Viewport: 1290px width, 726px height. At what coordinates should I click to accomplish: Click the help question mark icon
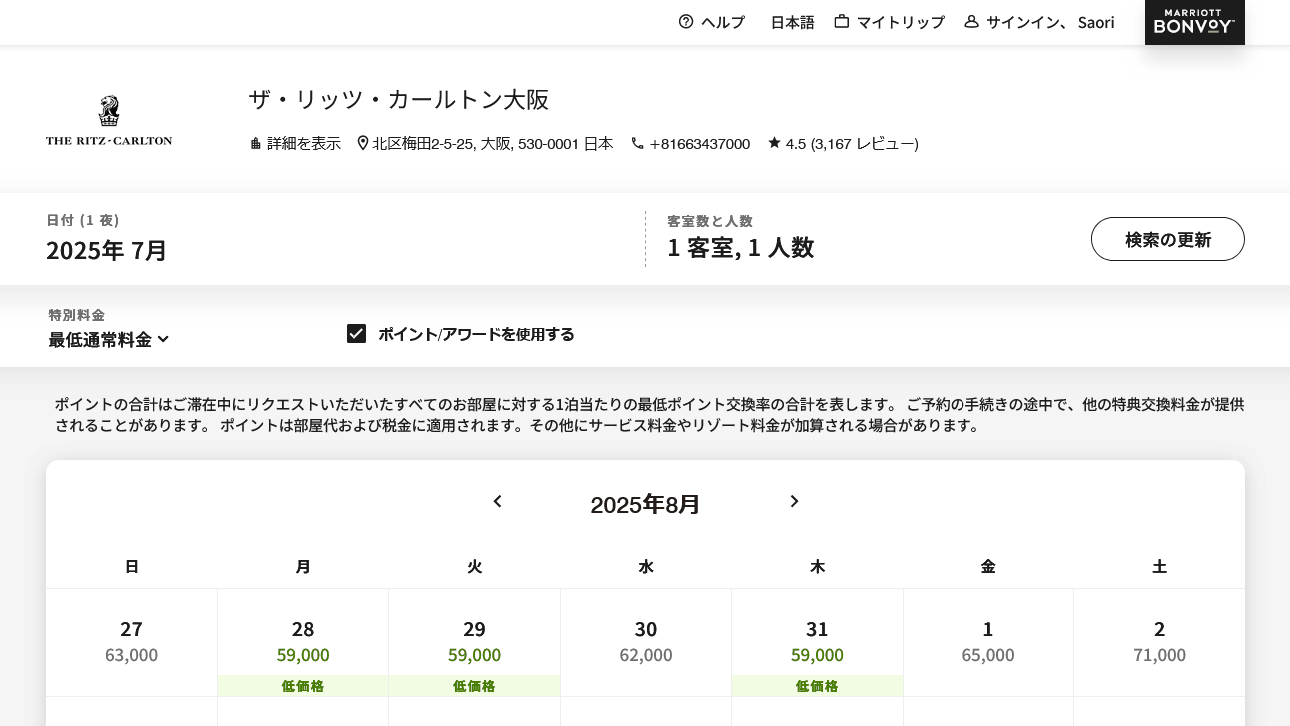pos(686,21)
